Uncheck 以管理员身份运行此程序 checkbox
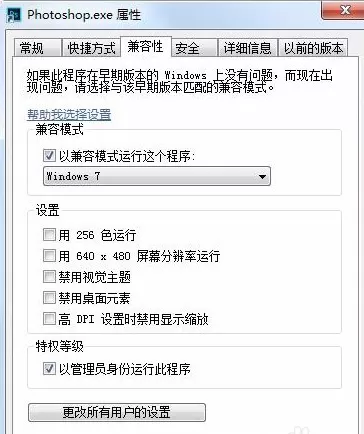 pyautogui.click(x=49, y=369)
